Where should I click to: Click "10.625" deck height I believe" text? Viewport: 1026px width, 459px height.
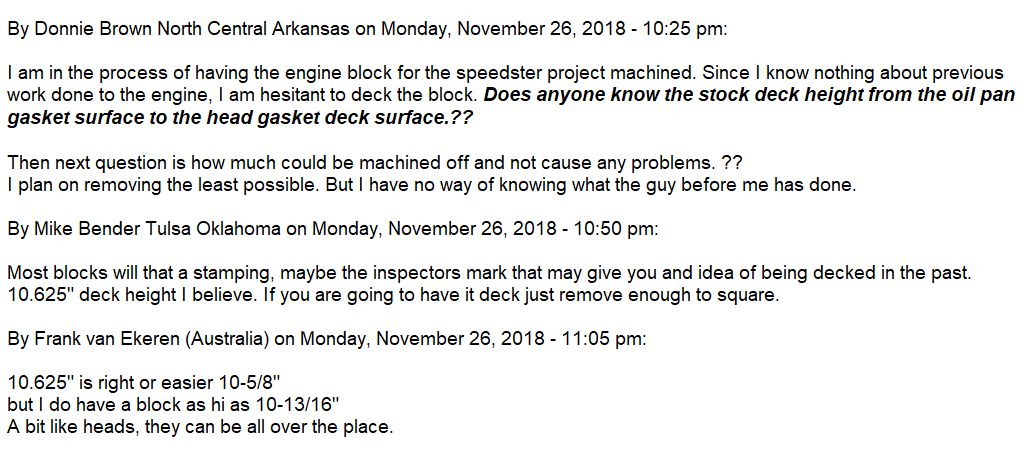click(110, 296)
